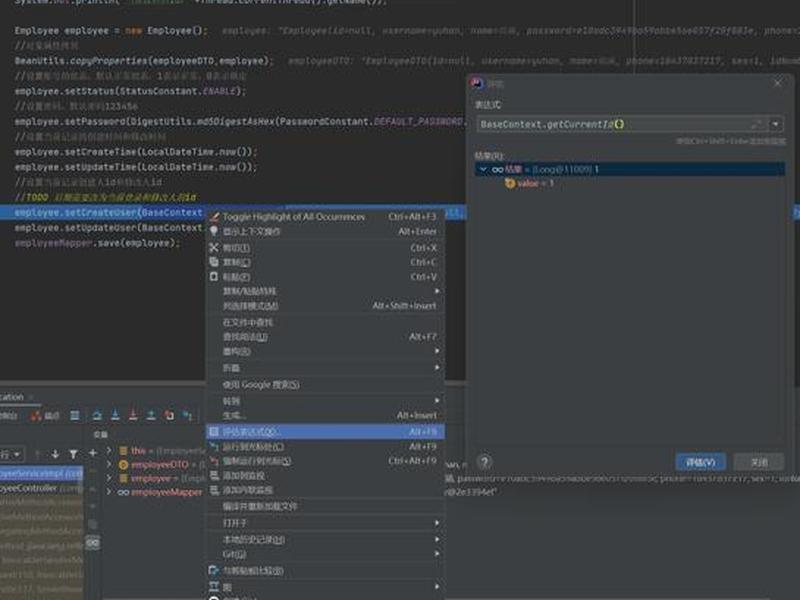Choose Run to Cursor with Alt+F9 shortcut

tap(325, 446)
